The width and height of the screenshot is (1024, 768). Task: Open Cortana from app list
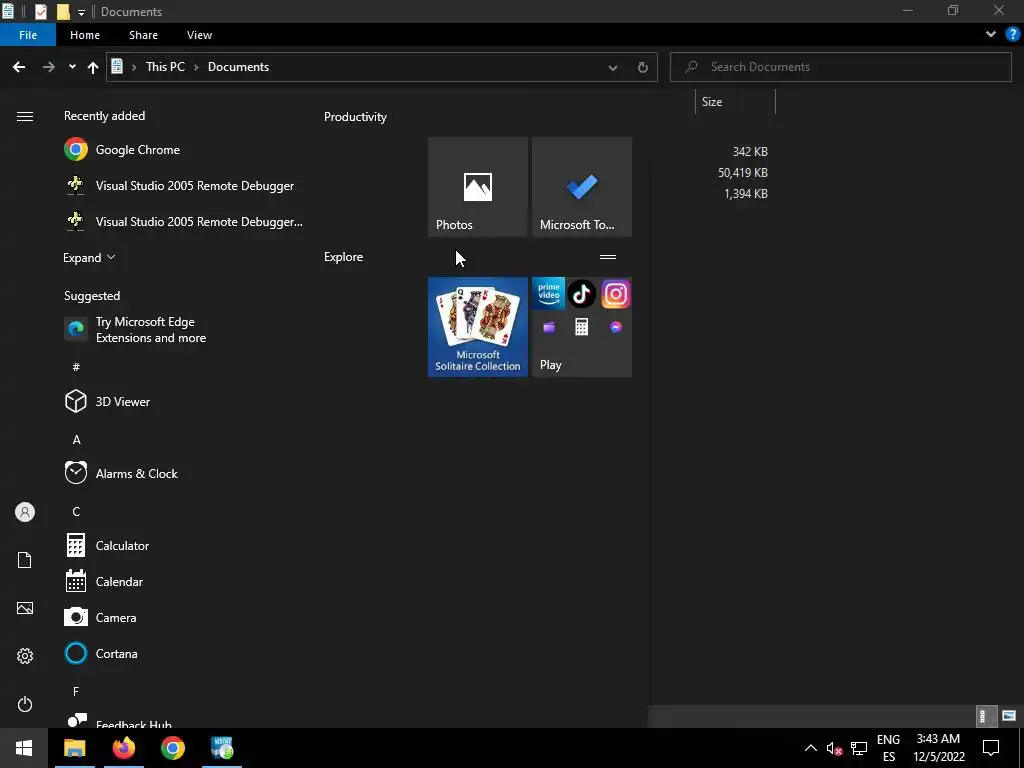[183, 653]
